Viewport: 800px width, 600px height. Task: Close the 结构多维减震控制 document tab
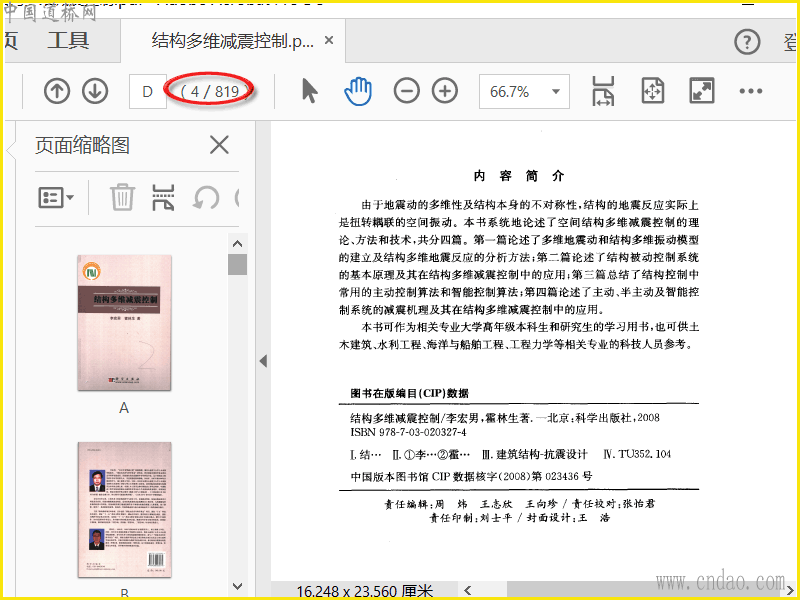click(329, 40)
